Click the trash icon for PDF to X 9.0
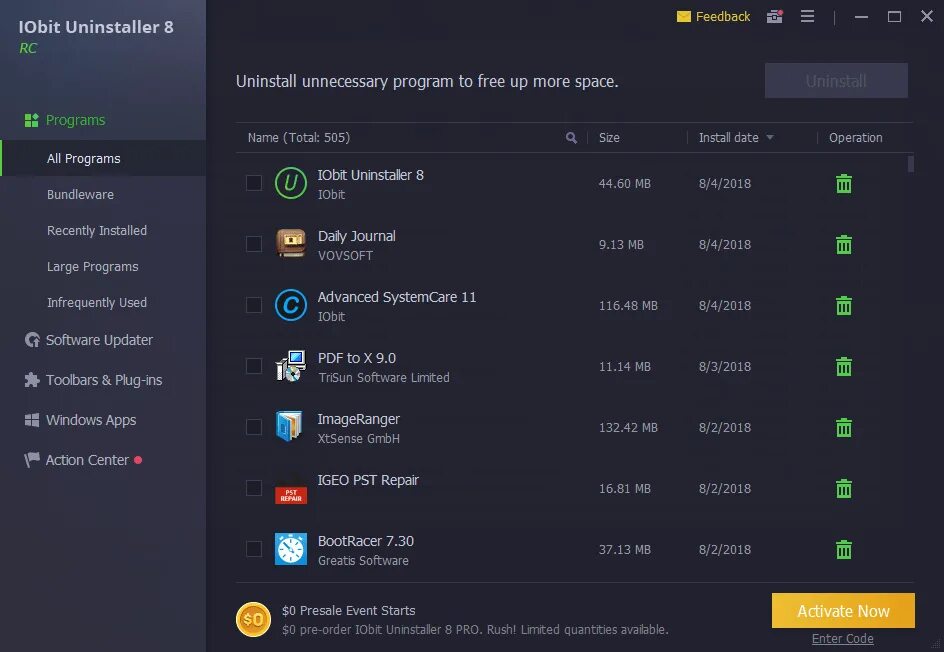Screen dimensions: 944x652 tap(843, 366)
